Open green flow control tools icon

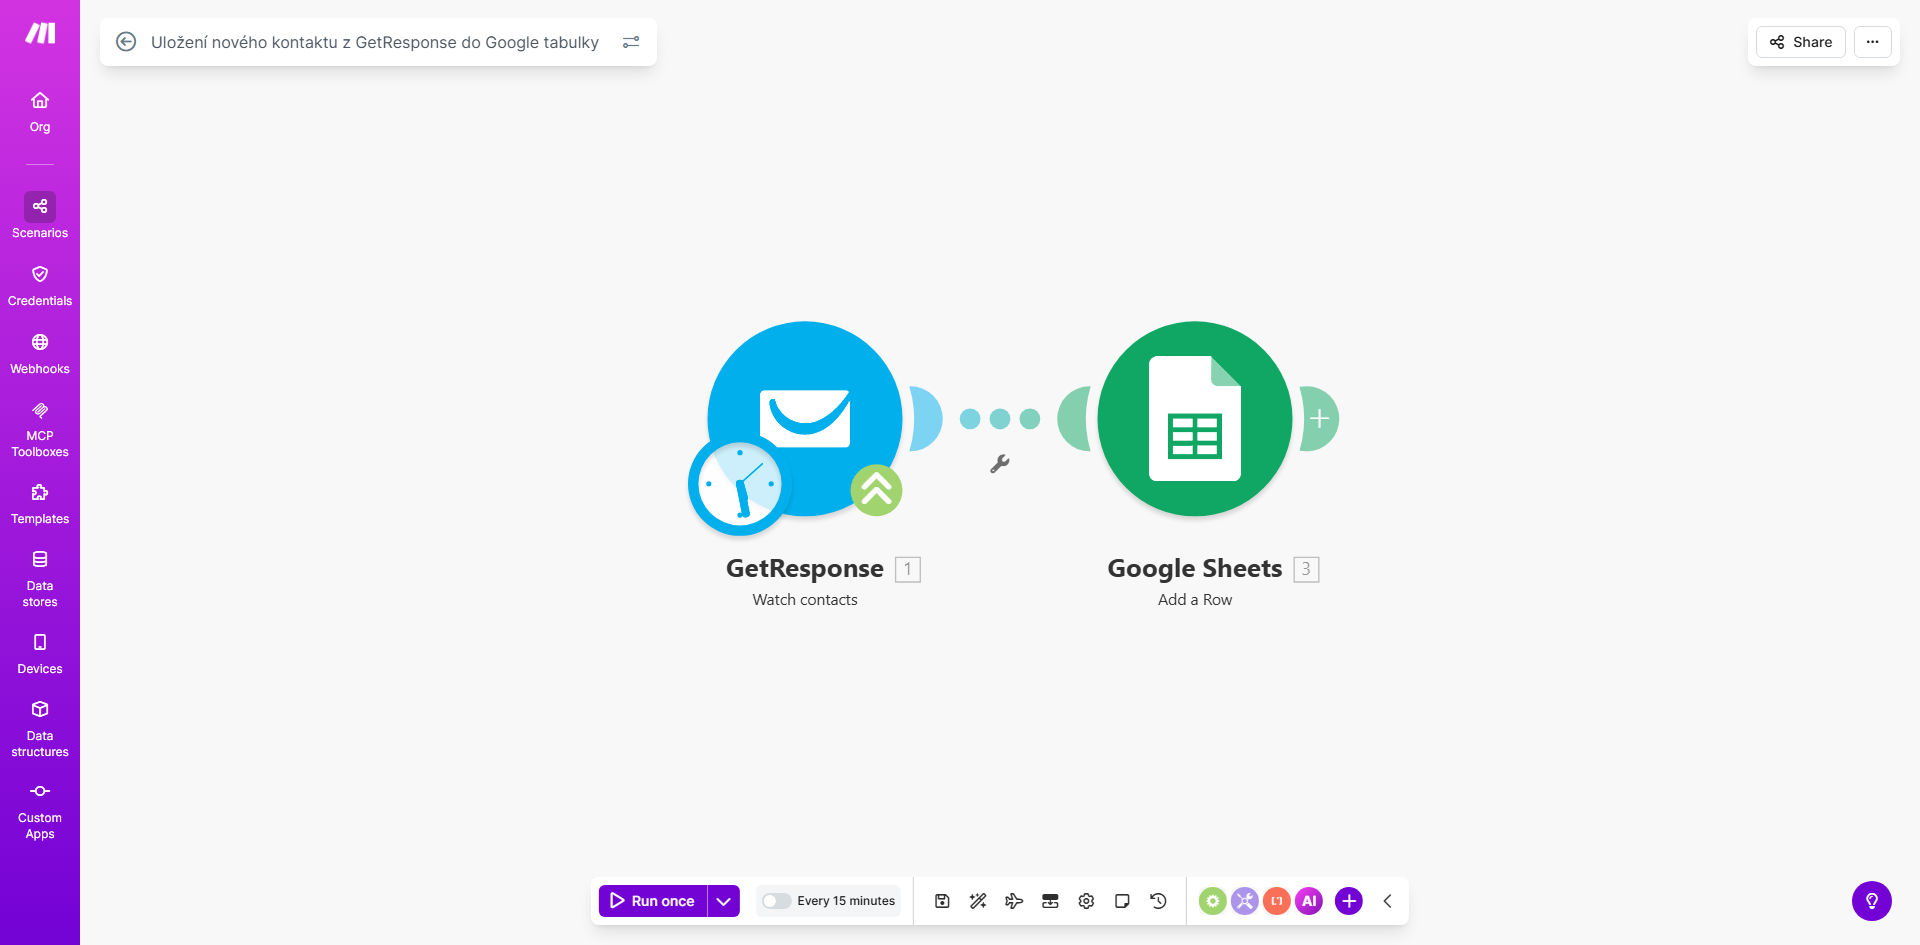point(1213,901)
